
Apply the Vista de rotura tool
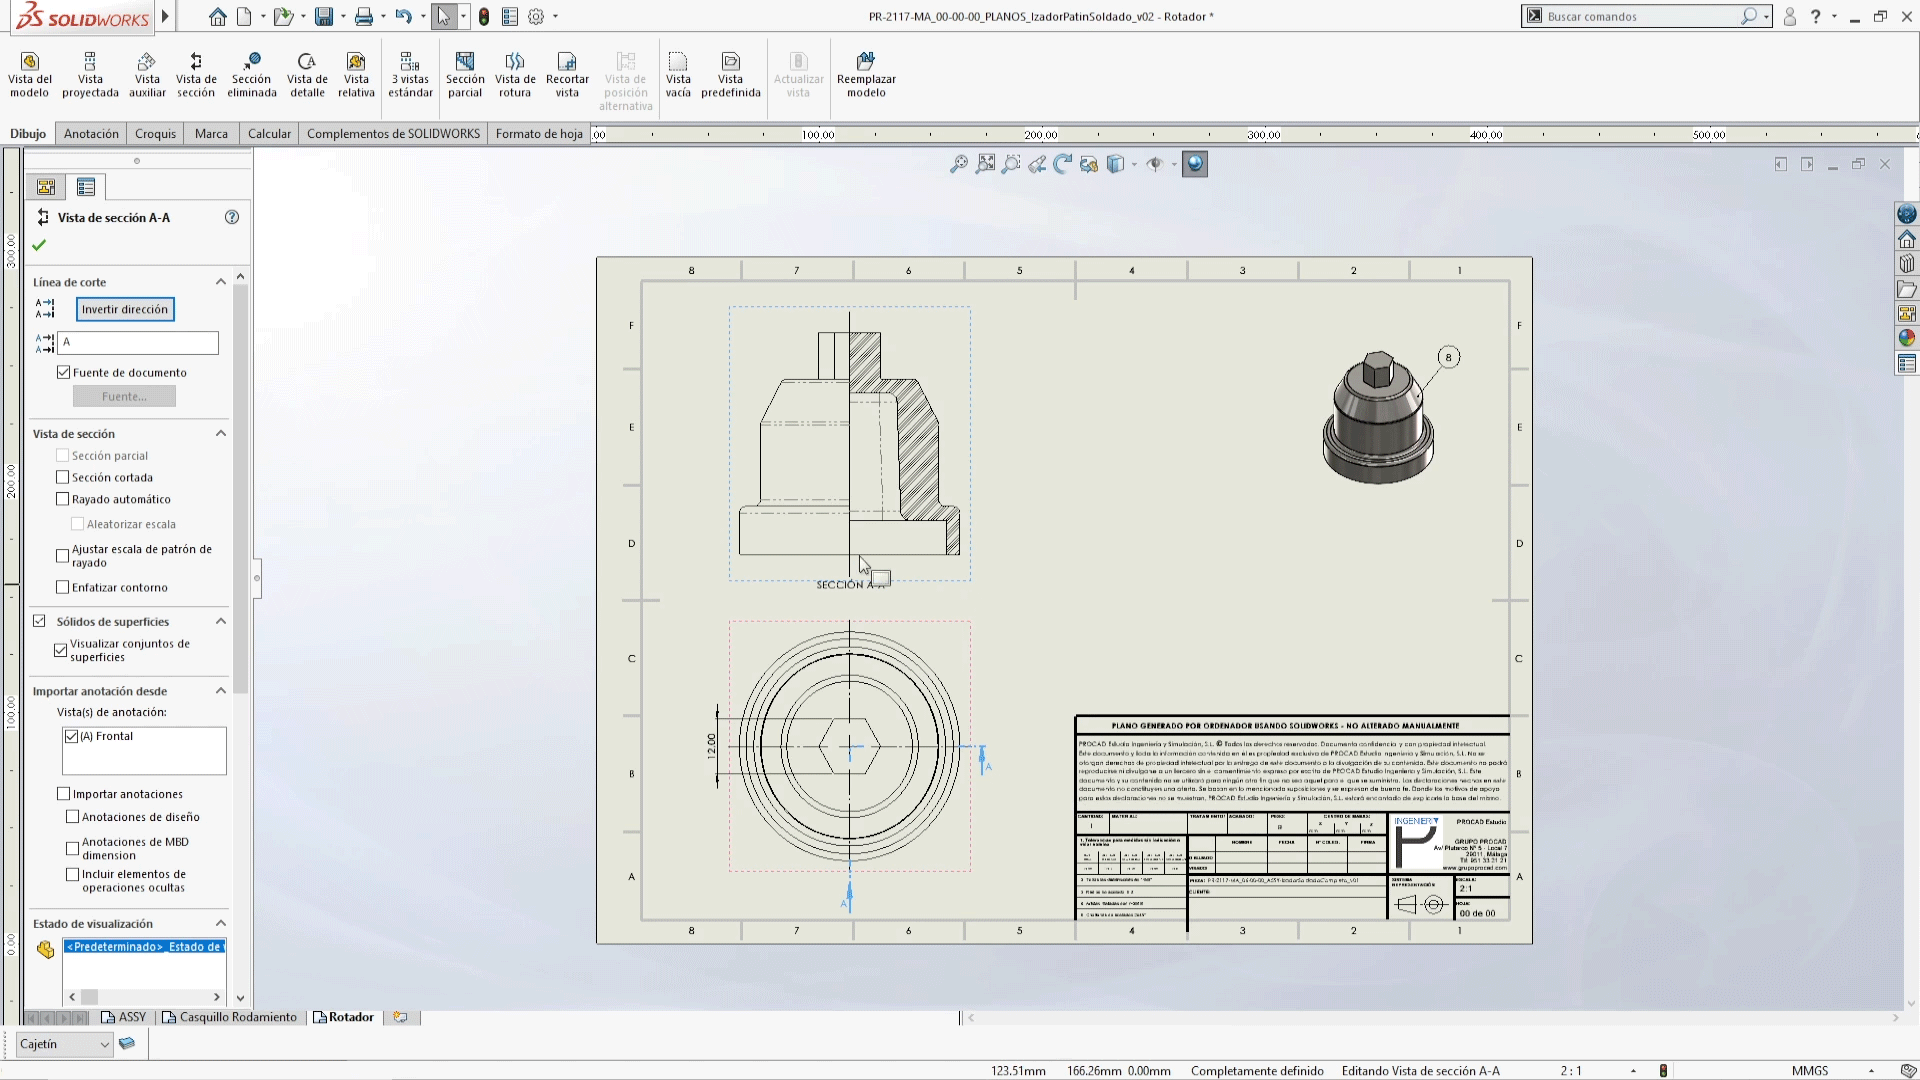515,75
